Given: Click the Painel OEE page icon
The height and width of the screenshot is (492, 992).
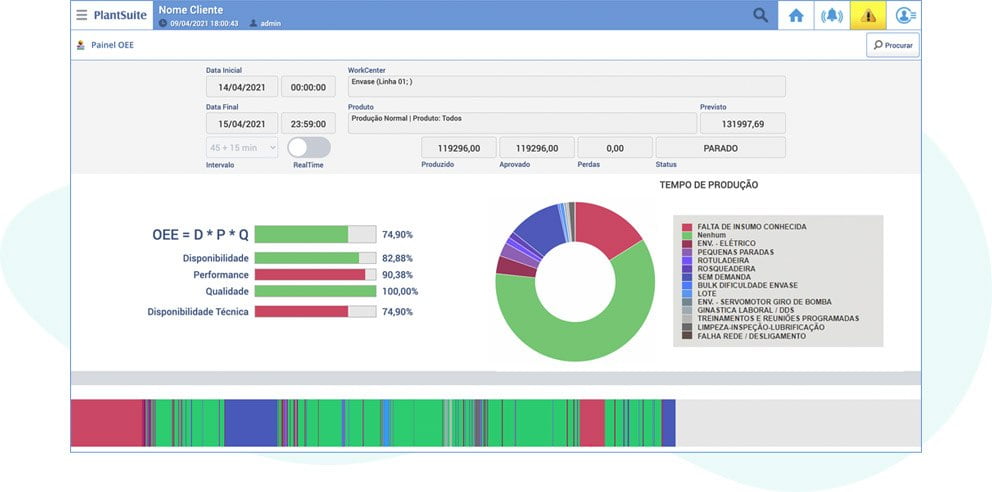Looking at the screenshot, I should (81, 46).
